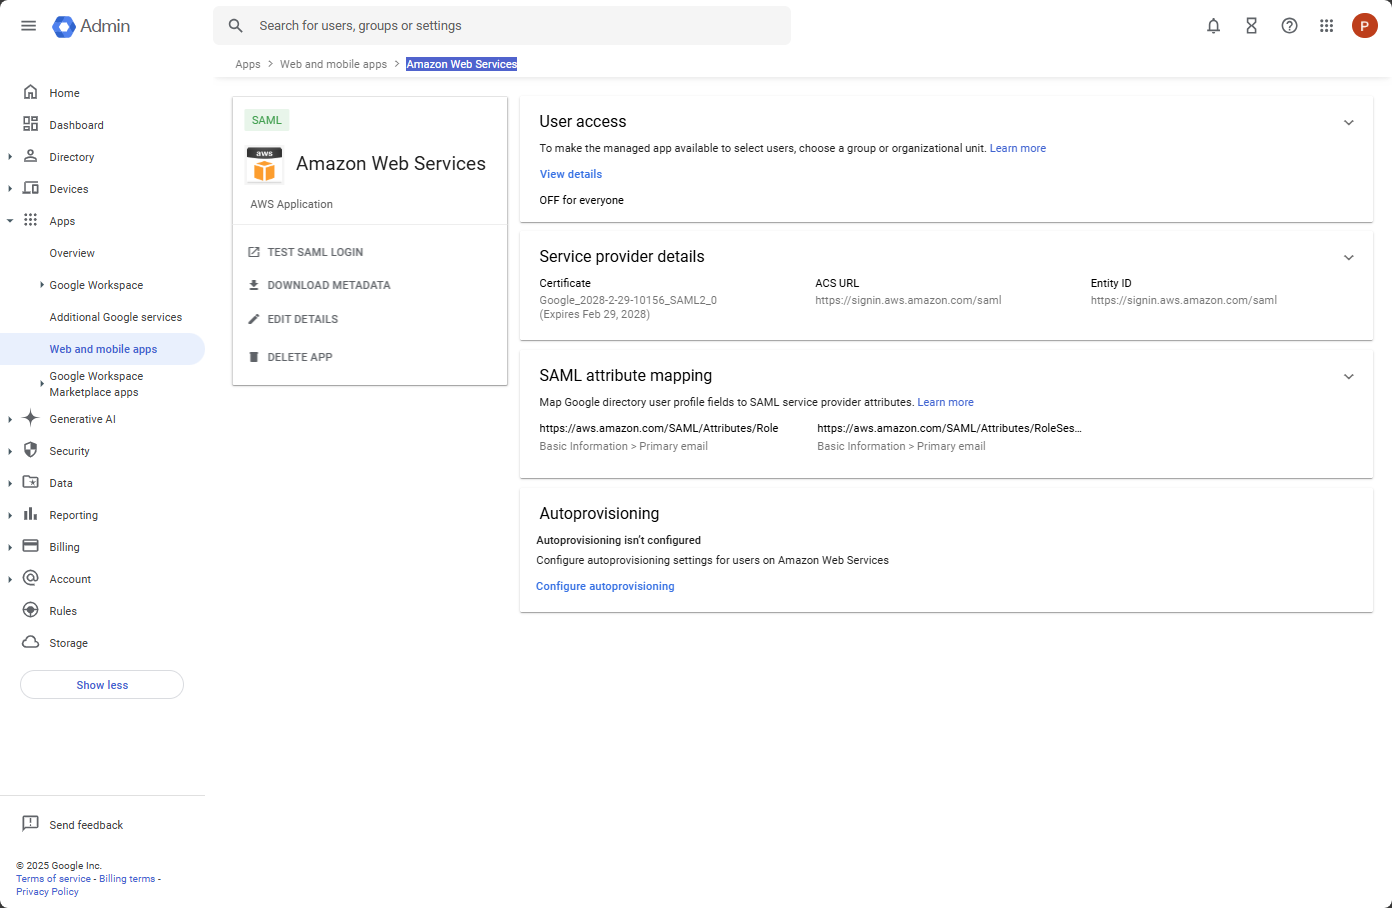Click the Storage cloud icon
The width and height of the screenshot is (1392, 908).
pos(31,642)
